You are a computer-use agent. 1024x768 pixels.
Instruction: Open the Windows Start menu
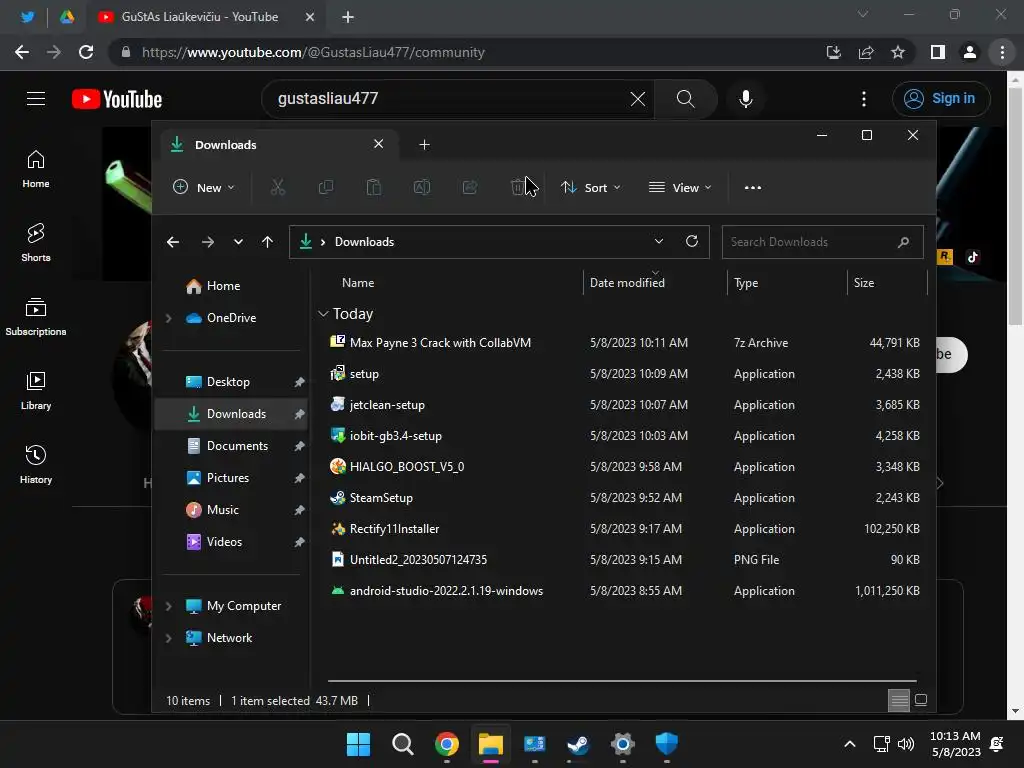(x=358, y=744)
